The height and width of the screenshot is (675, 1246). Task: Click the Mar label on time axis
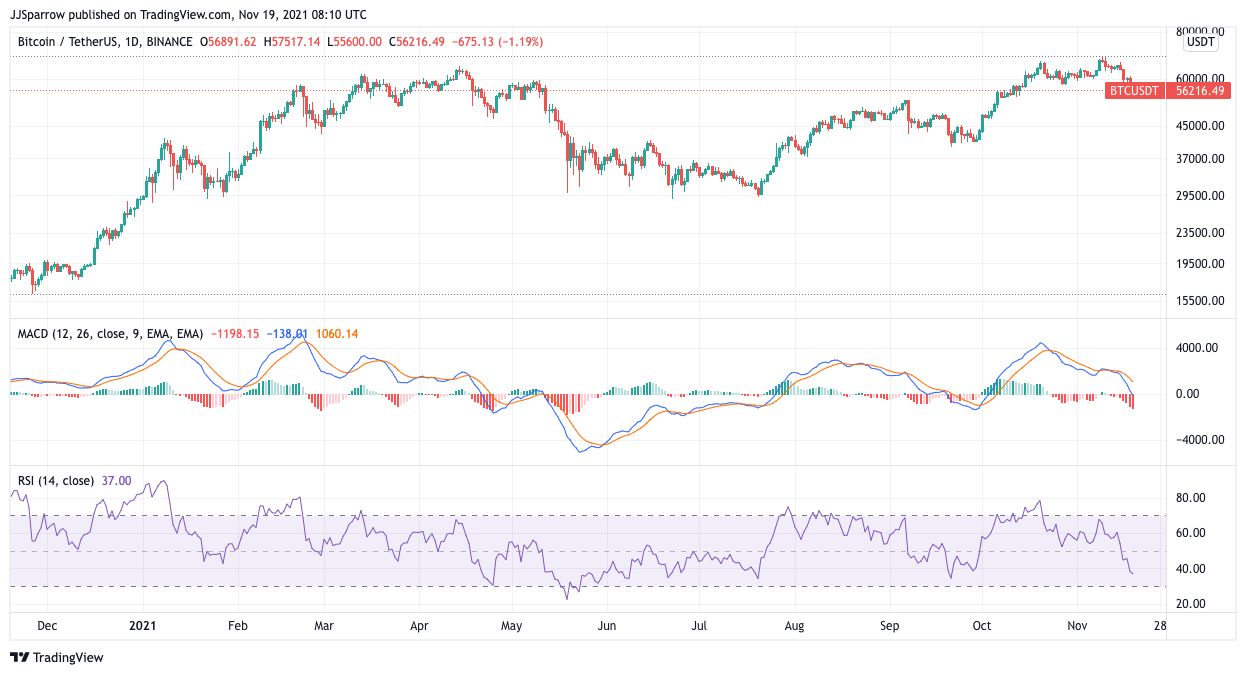[324, 626]
